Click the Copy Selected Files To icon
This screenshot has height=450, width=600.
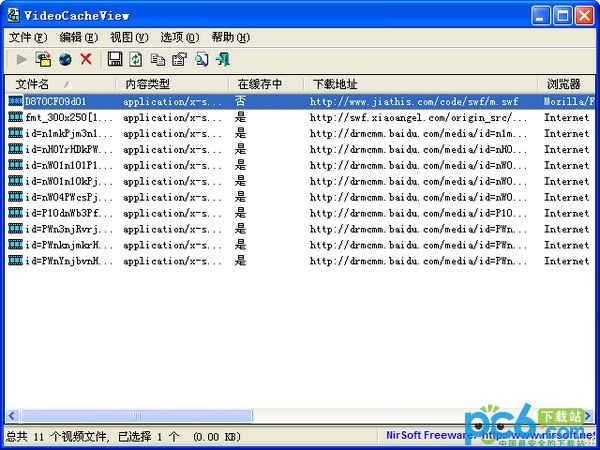pos(43,59)
